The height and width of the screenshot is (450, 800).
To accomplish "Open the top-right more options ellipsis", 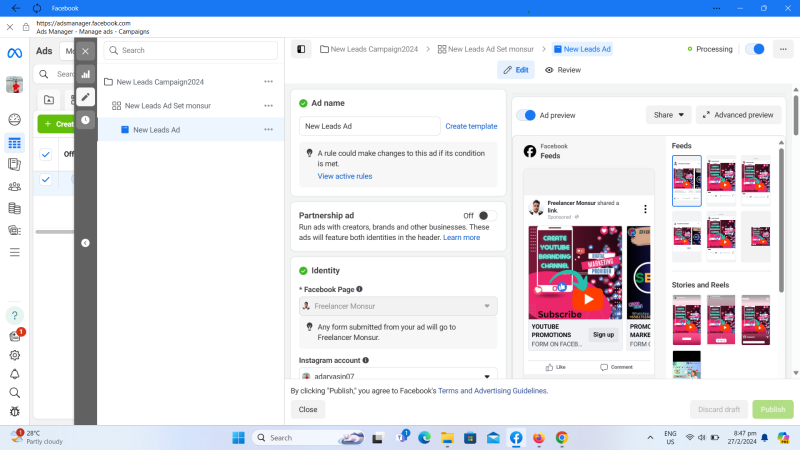I will [783, 49].
